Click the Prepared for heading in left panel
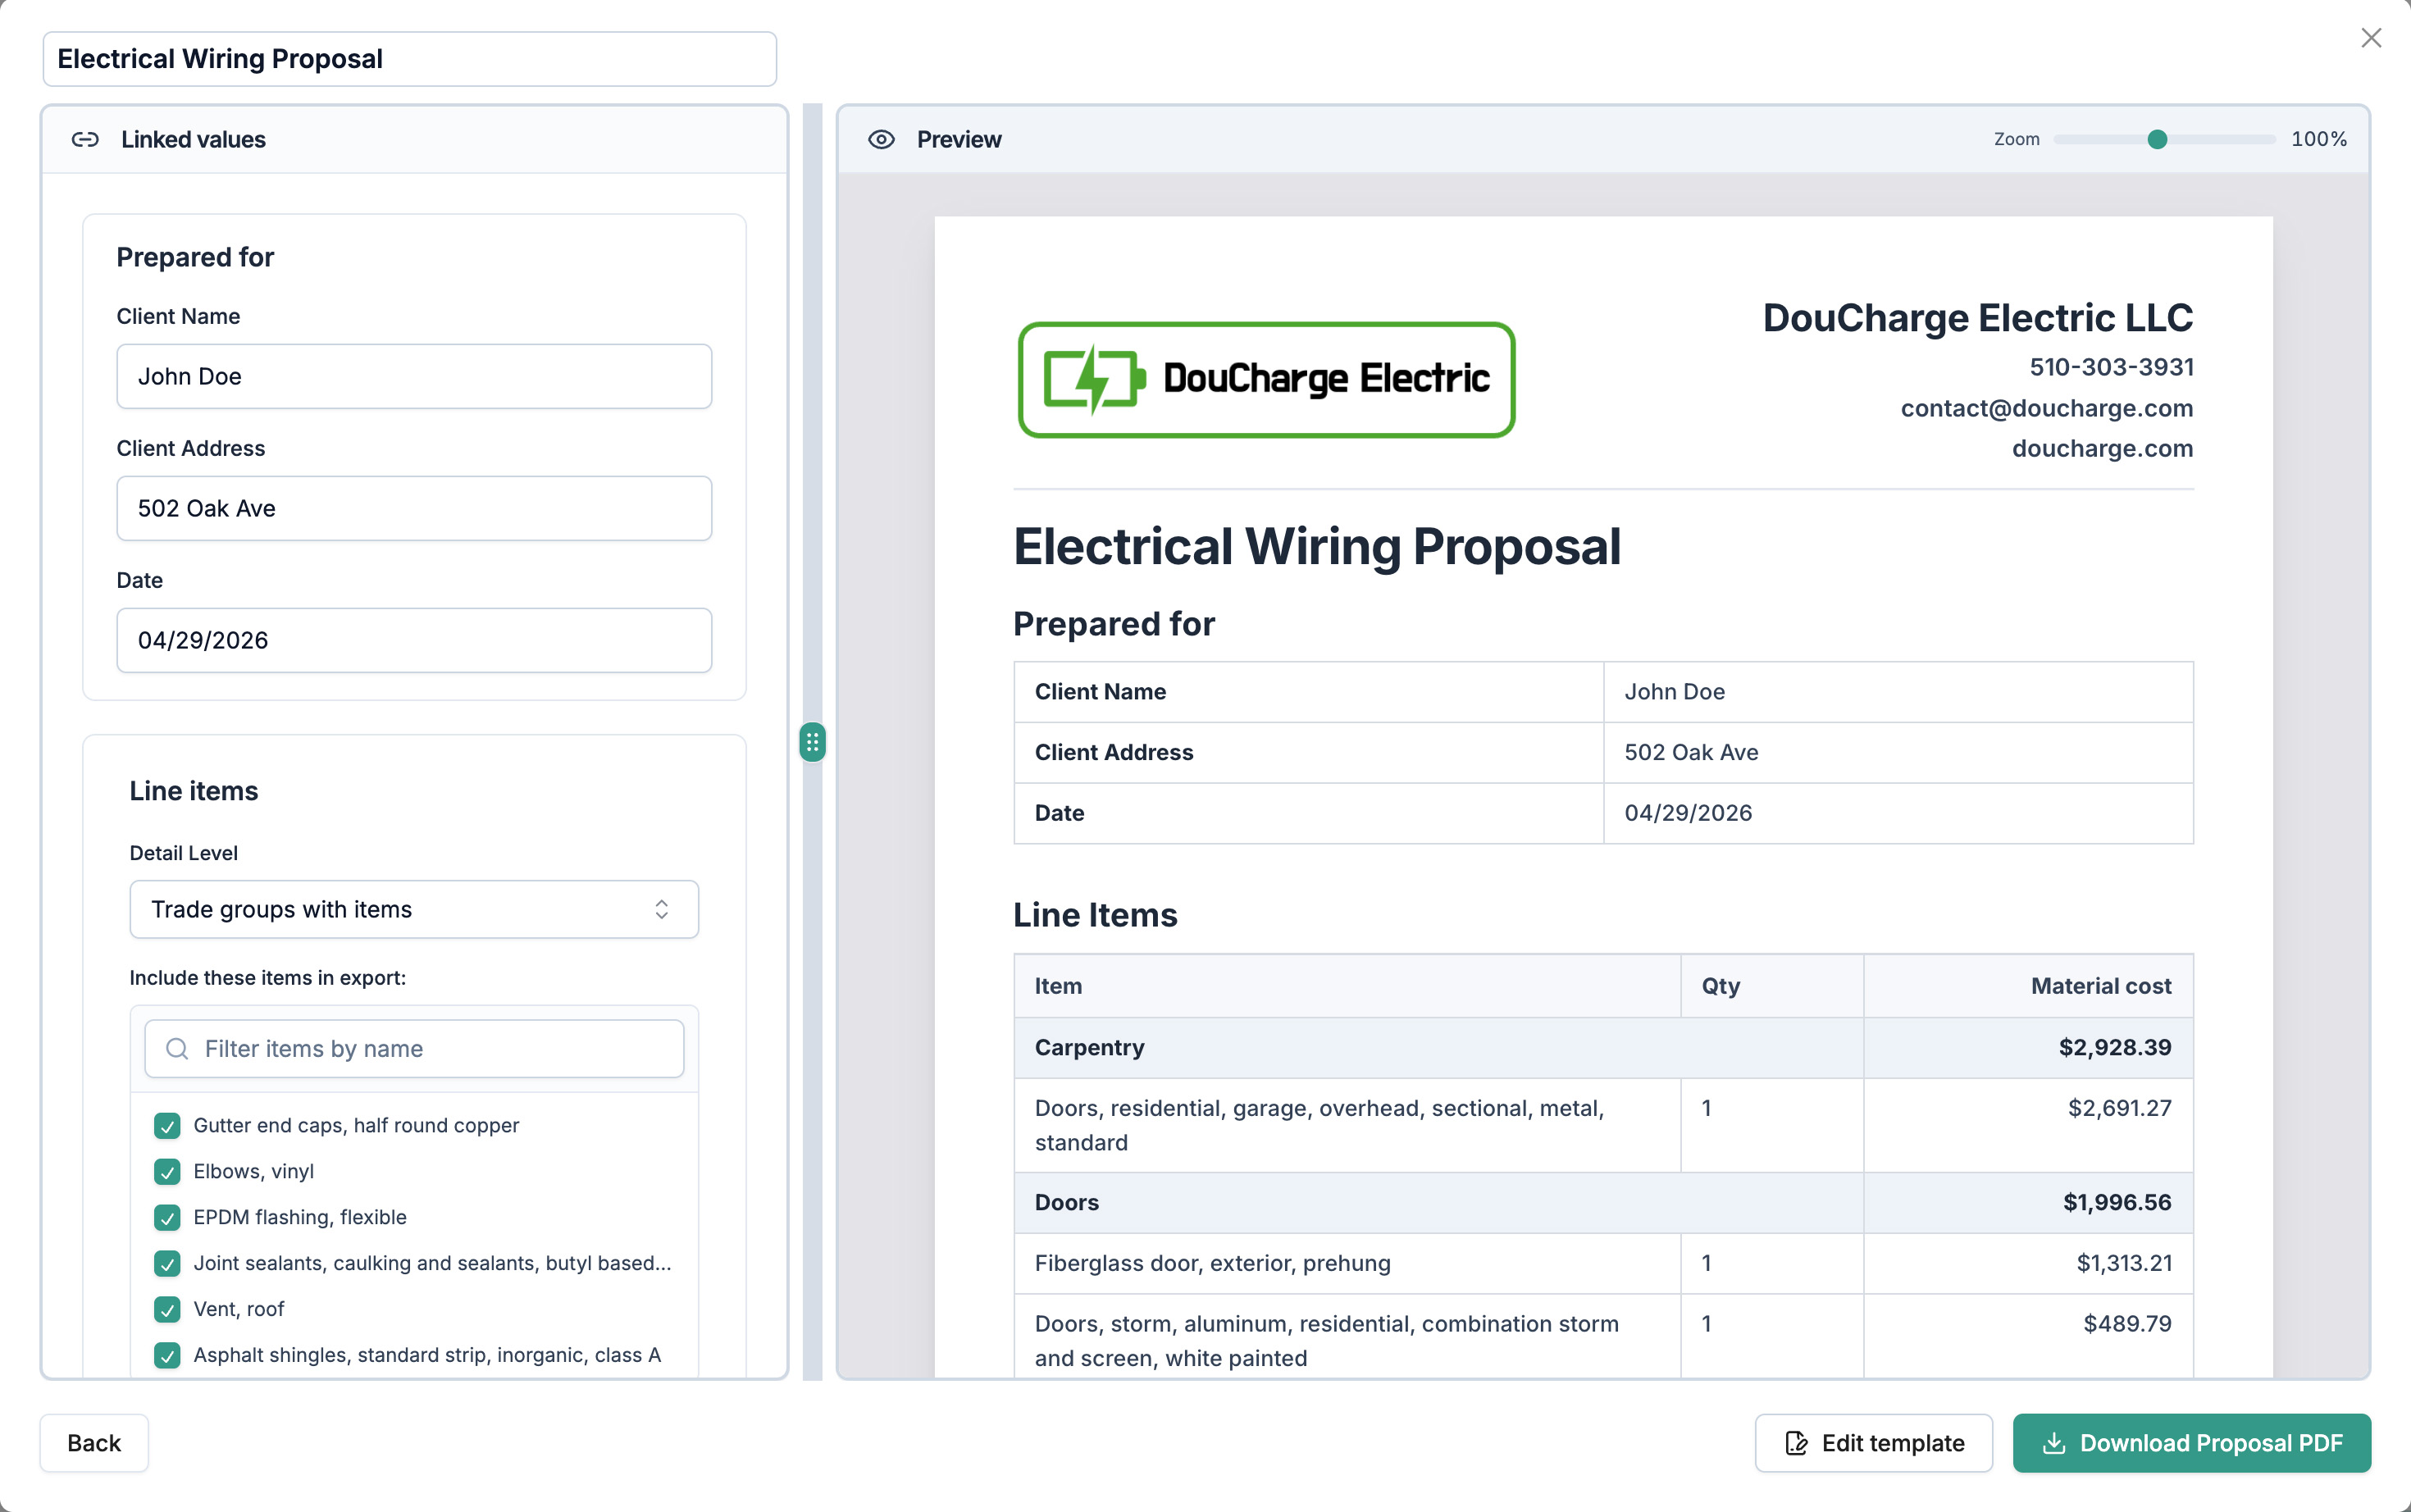 coord(195,257)
